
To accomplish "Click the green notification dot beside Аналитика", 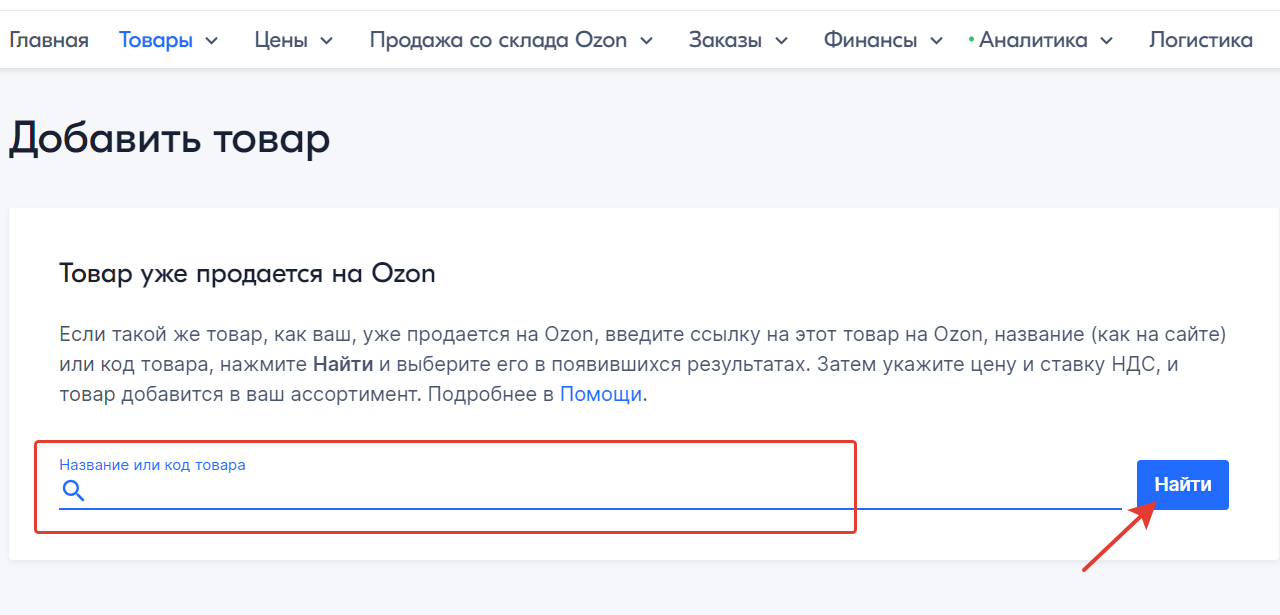I will tap(971, 39).
